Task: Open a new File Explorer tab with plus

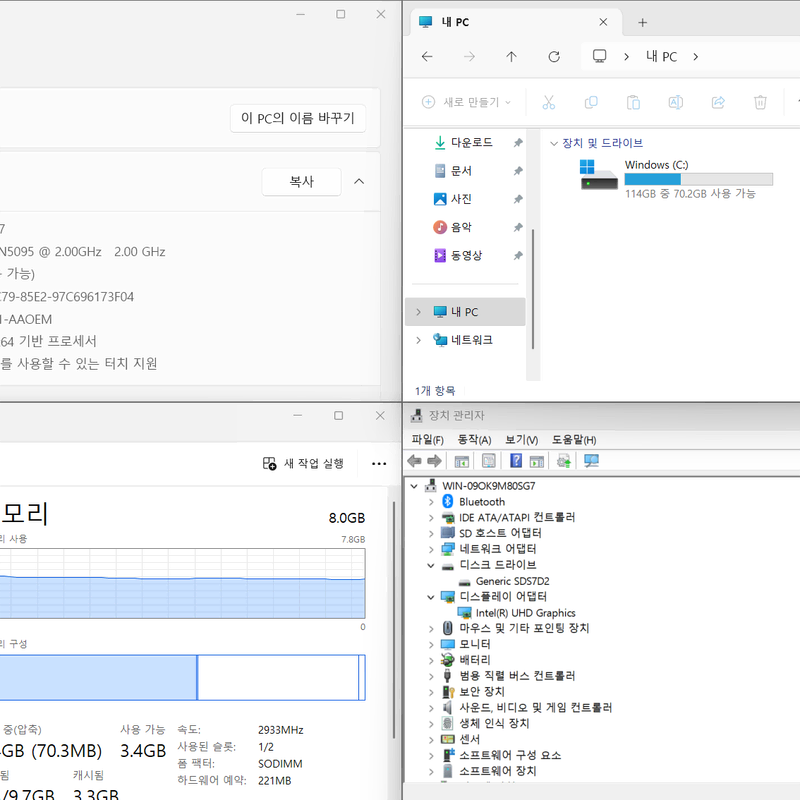Action: [643, 22]
